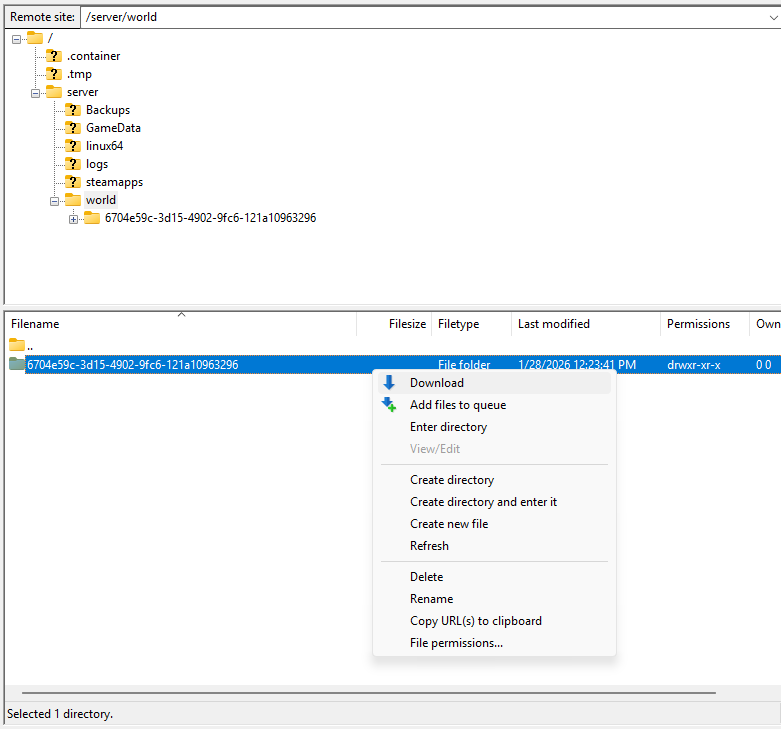Click the Backups folder question-mark icon
The height and width of the screenshot is (729, 781).
[x=73, y=110]
